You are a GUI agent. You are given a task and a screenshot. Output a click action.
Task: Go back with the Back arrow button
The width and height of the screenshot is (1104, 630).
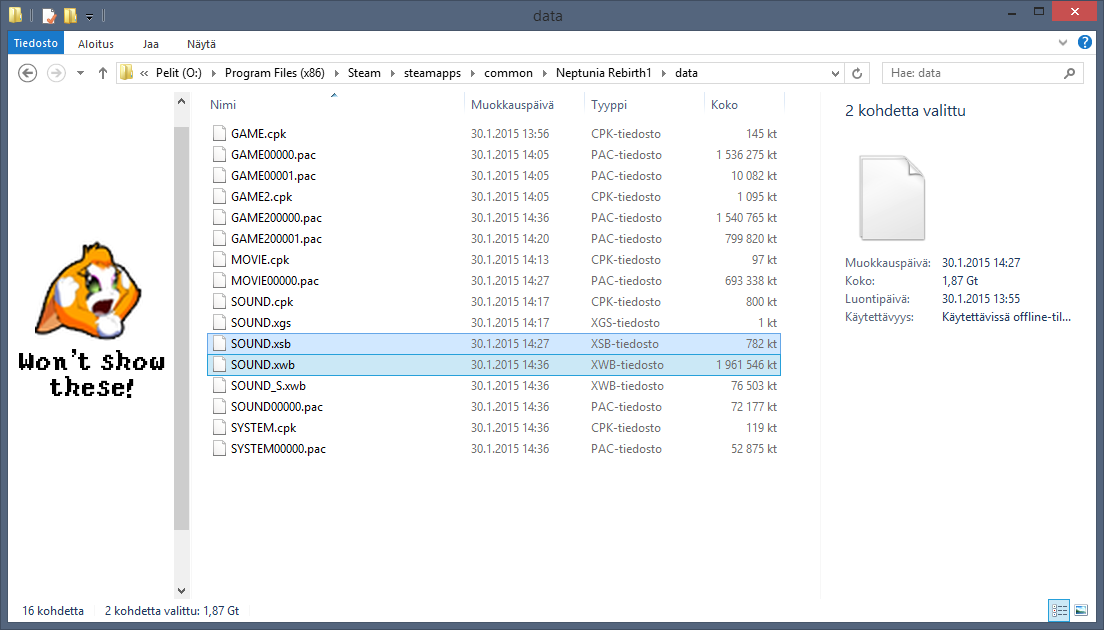[x=27, y=73]
